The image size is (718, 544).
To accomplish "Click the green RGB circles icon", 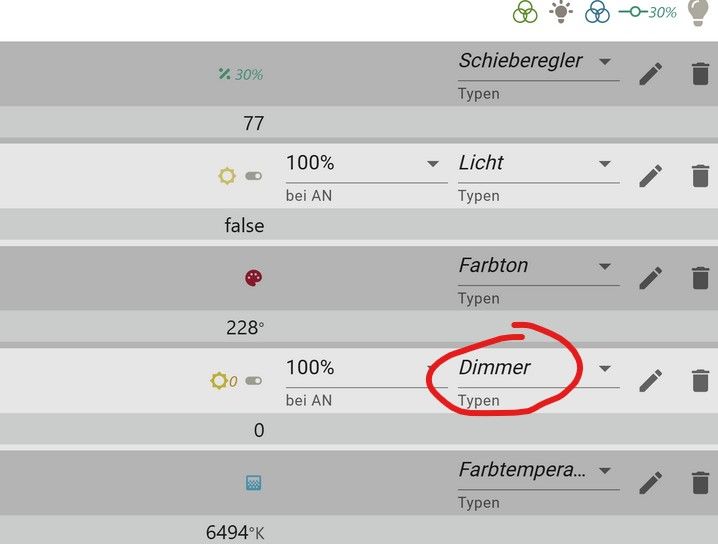I will [x=525, y=13].
